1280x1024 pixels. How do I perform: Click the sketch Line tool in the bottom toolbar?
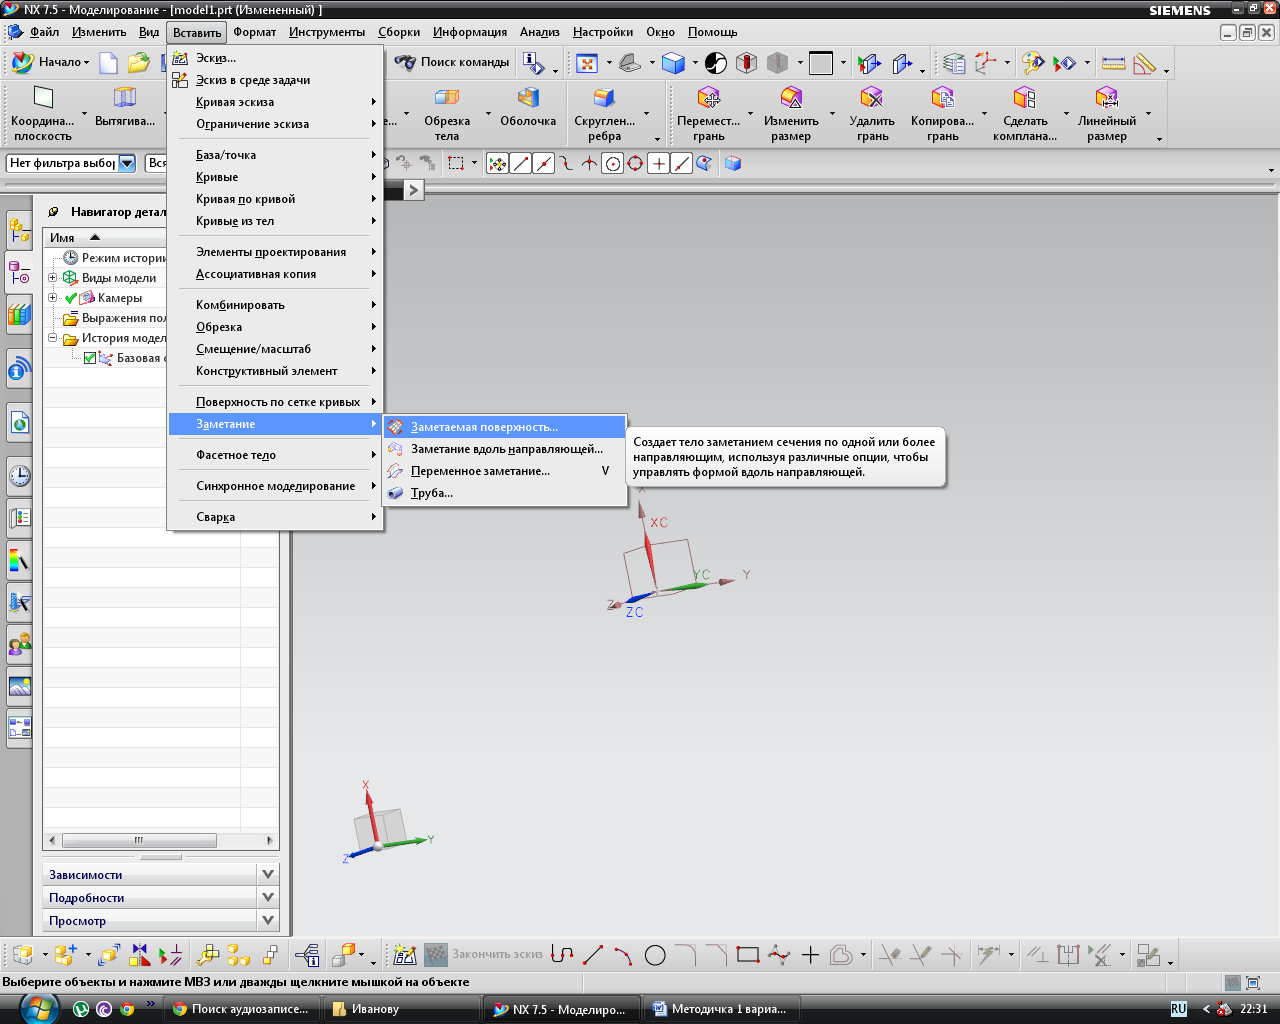tap(593, 955)
